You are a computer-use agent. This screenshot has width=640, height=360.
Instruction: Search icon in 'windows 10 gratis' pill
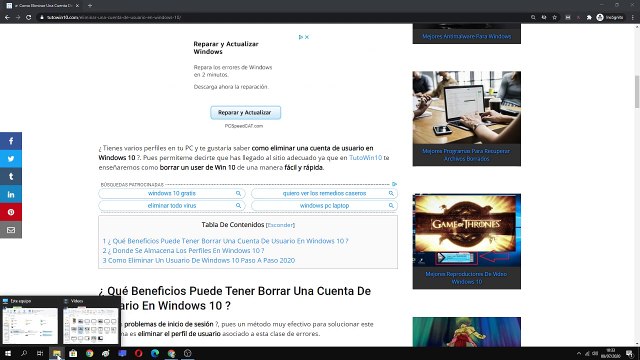238,193
